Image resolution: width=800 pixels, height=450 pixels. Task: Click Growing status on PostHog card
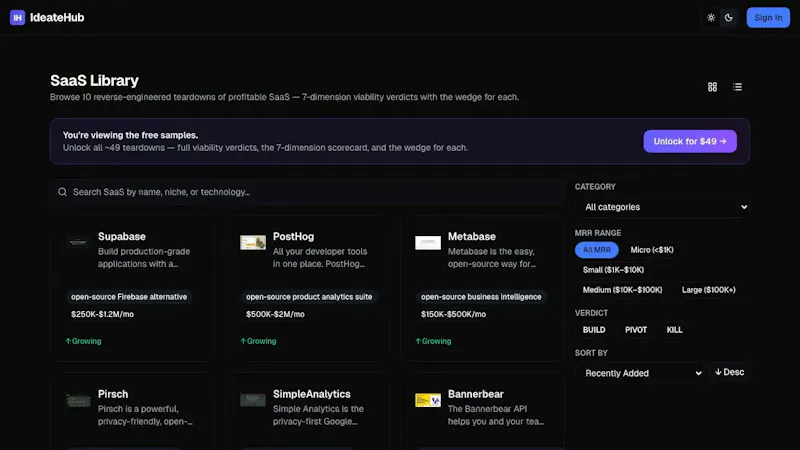point(259,341)
